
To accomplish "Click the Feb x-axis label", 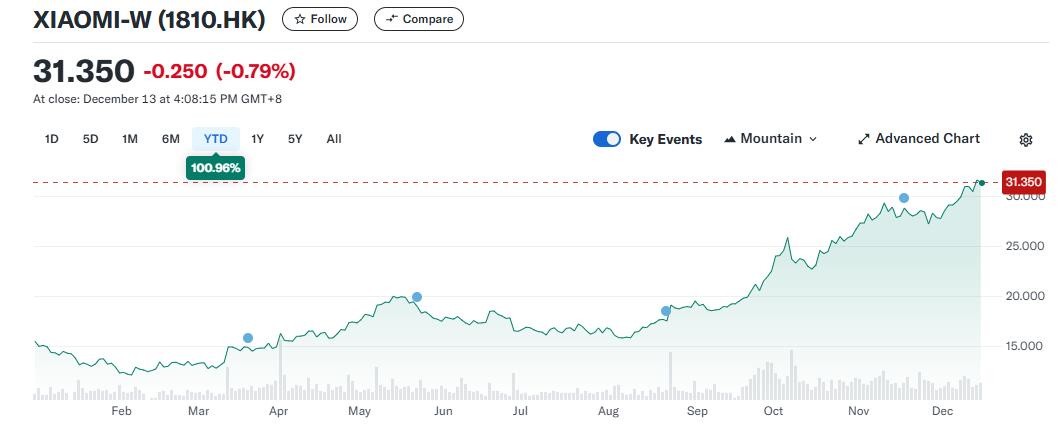I will (121, 411).
